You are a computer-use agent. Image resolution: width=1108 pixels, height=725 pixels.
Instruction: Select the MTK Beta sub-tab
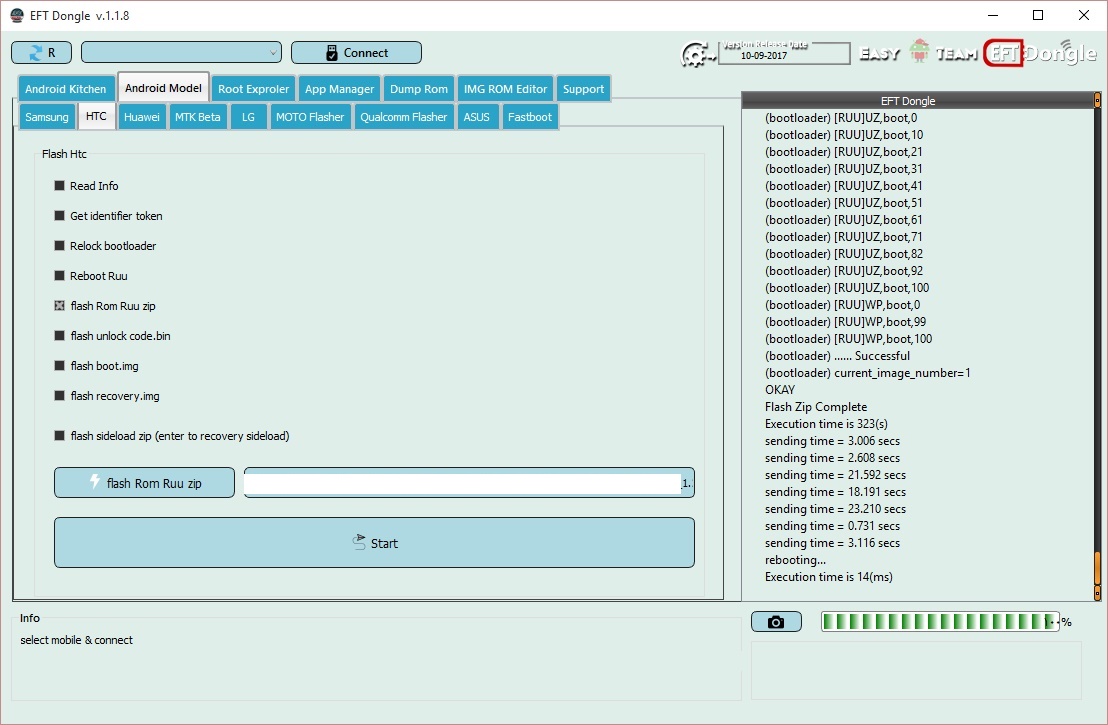[198, 117]
